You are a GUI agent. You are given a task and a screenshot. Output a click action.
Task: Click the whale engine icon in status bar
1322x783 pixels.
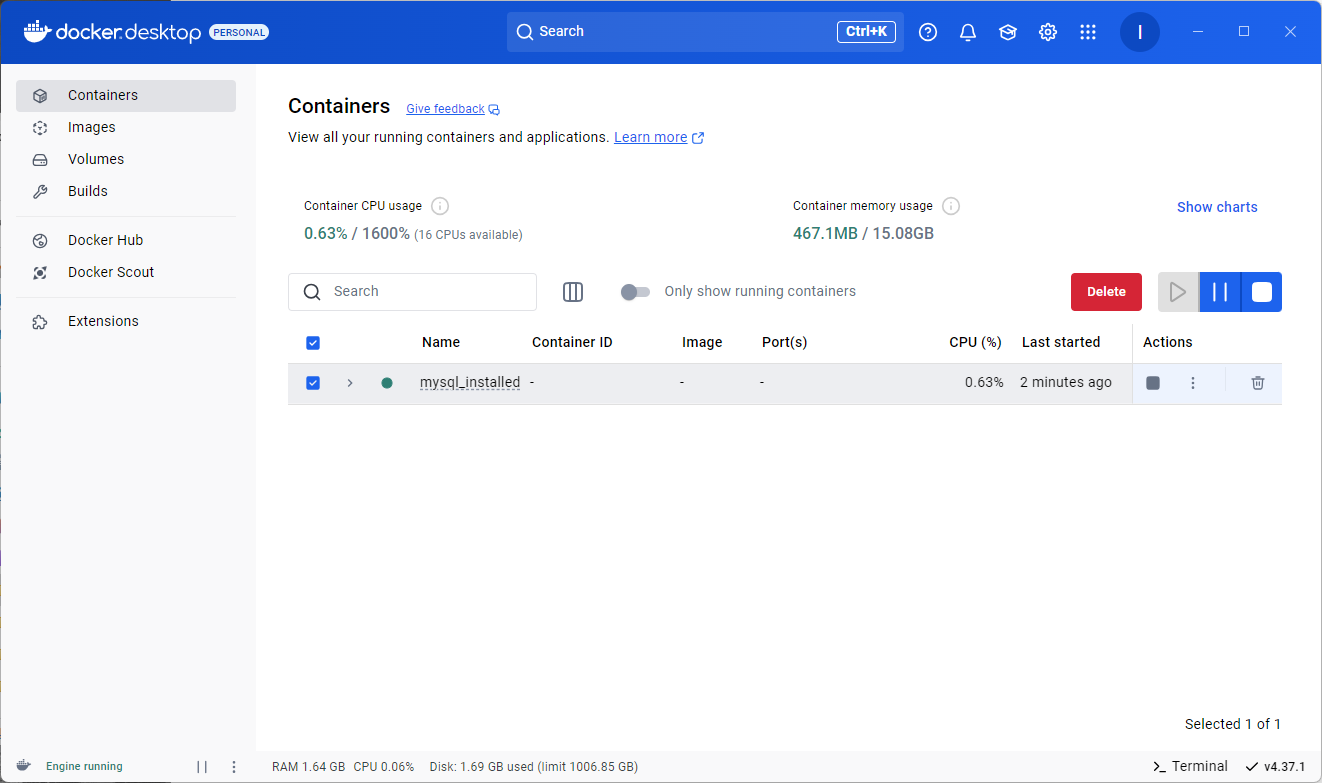click(24, 766)
